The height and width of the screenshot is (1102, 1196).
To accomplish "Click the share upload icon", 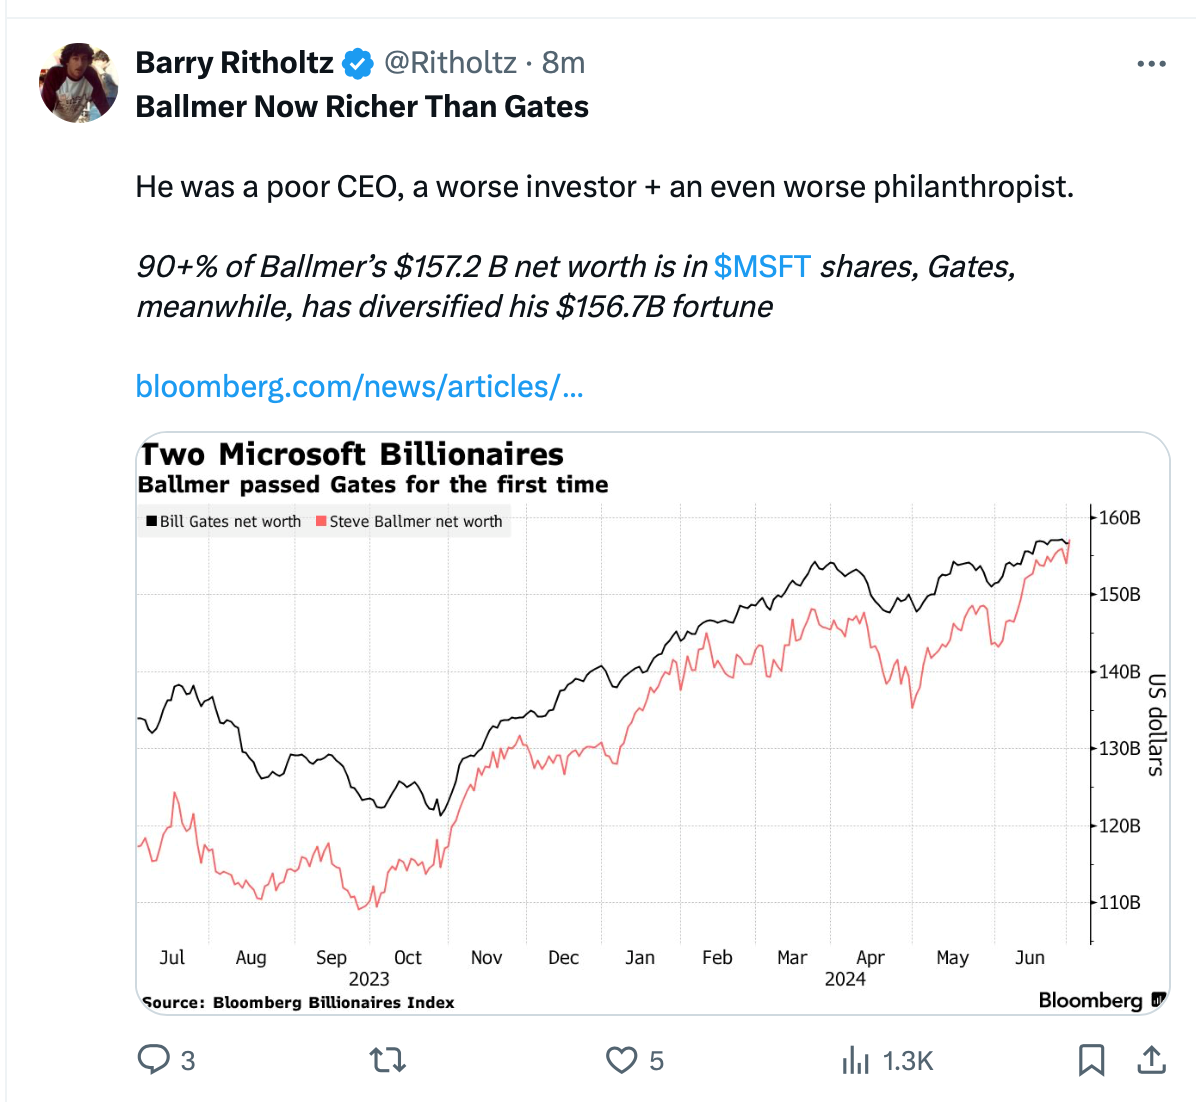I will [1152, 1059].
